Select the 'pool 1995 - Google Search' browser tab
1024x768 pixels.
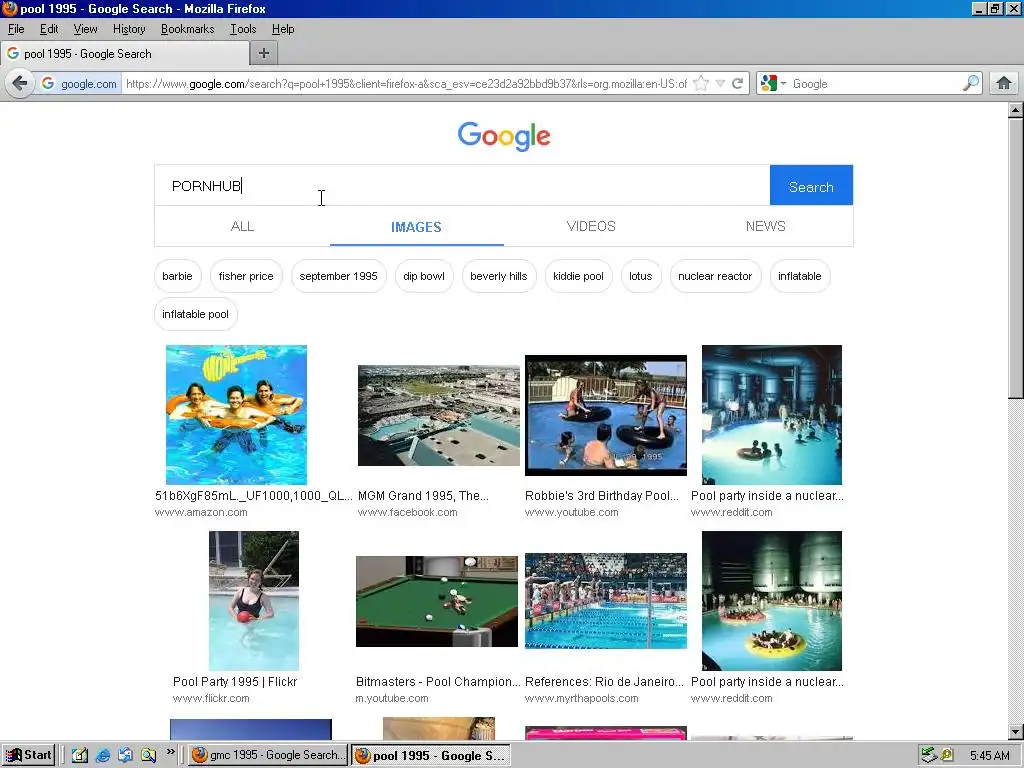pyautogui.click(x=124, y=54)
